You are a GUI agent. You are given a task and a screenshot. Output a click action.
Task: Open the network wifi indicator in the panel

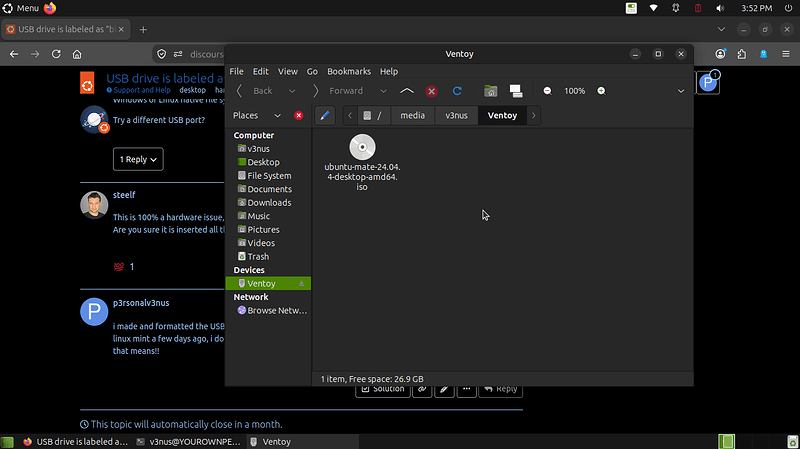[654, 8]
